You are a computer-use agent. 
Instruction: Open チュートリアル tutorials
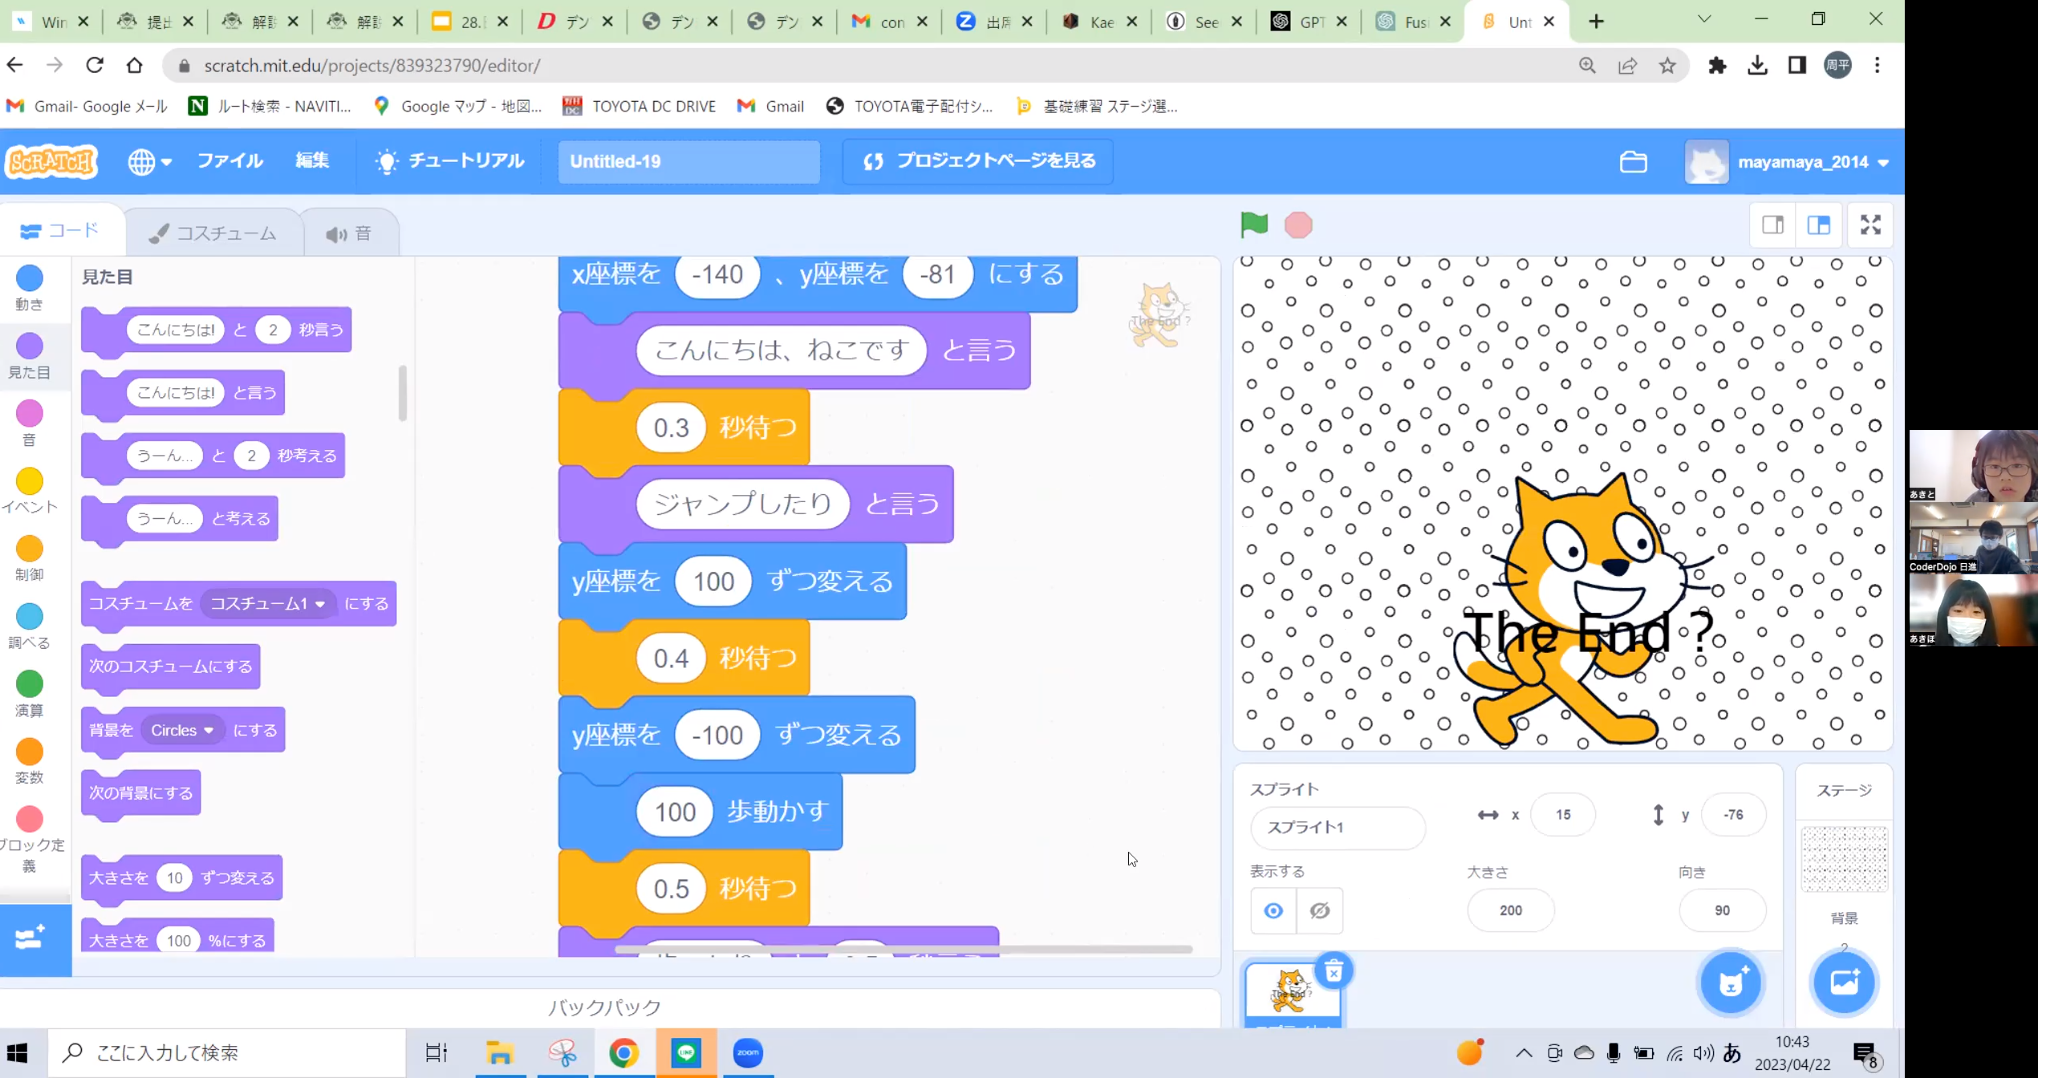[x=450, y=161]
